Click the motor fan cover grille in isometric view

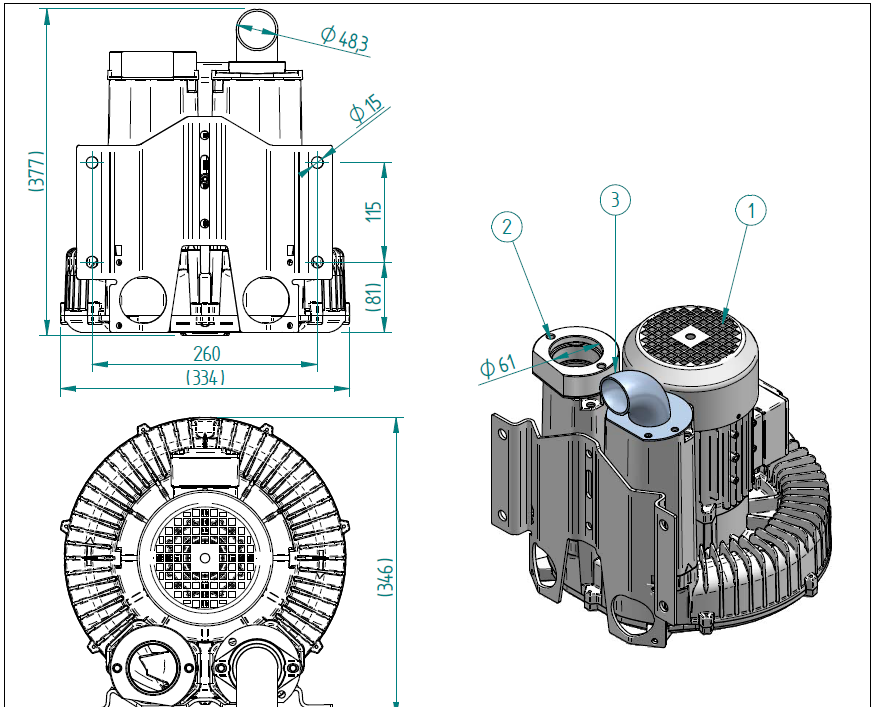(690, 336)
